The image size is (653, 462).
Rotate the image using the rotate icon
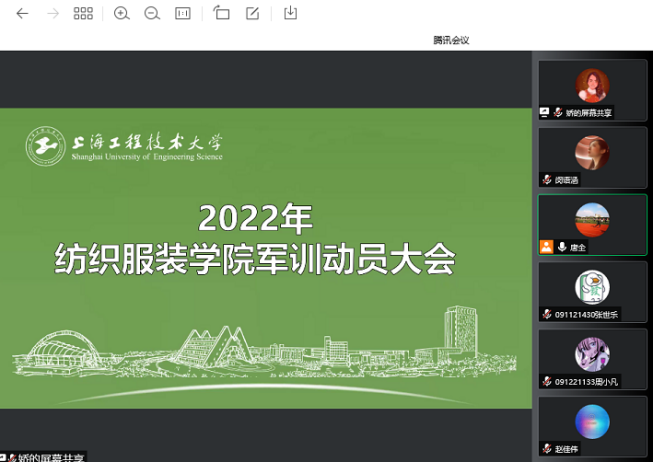222,14
